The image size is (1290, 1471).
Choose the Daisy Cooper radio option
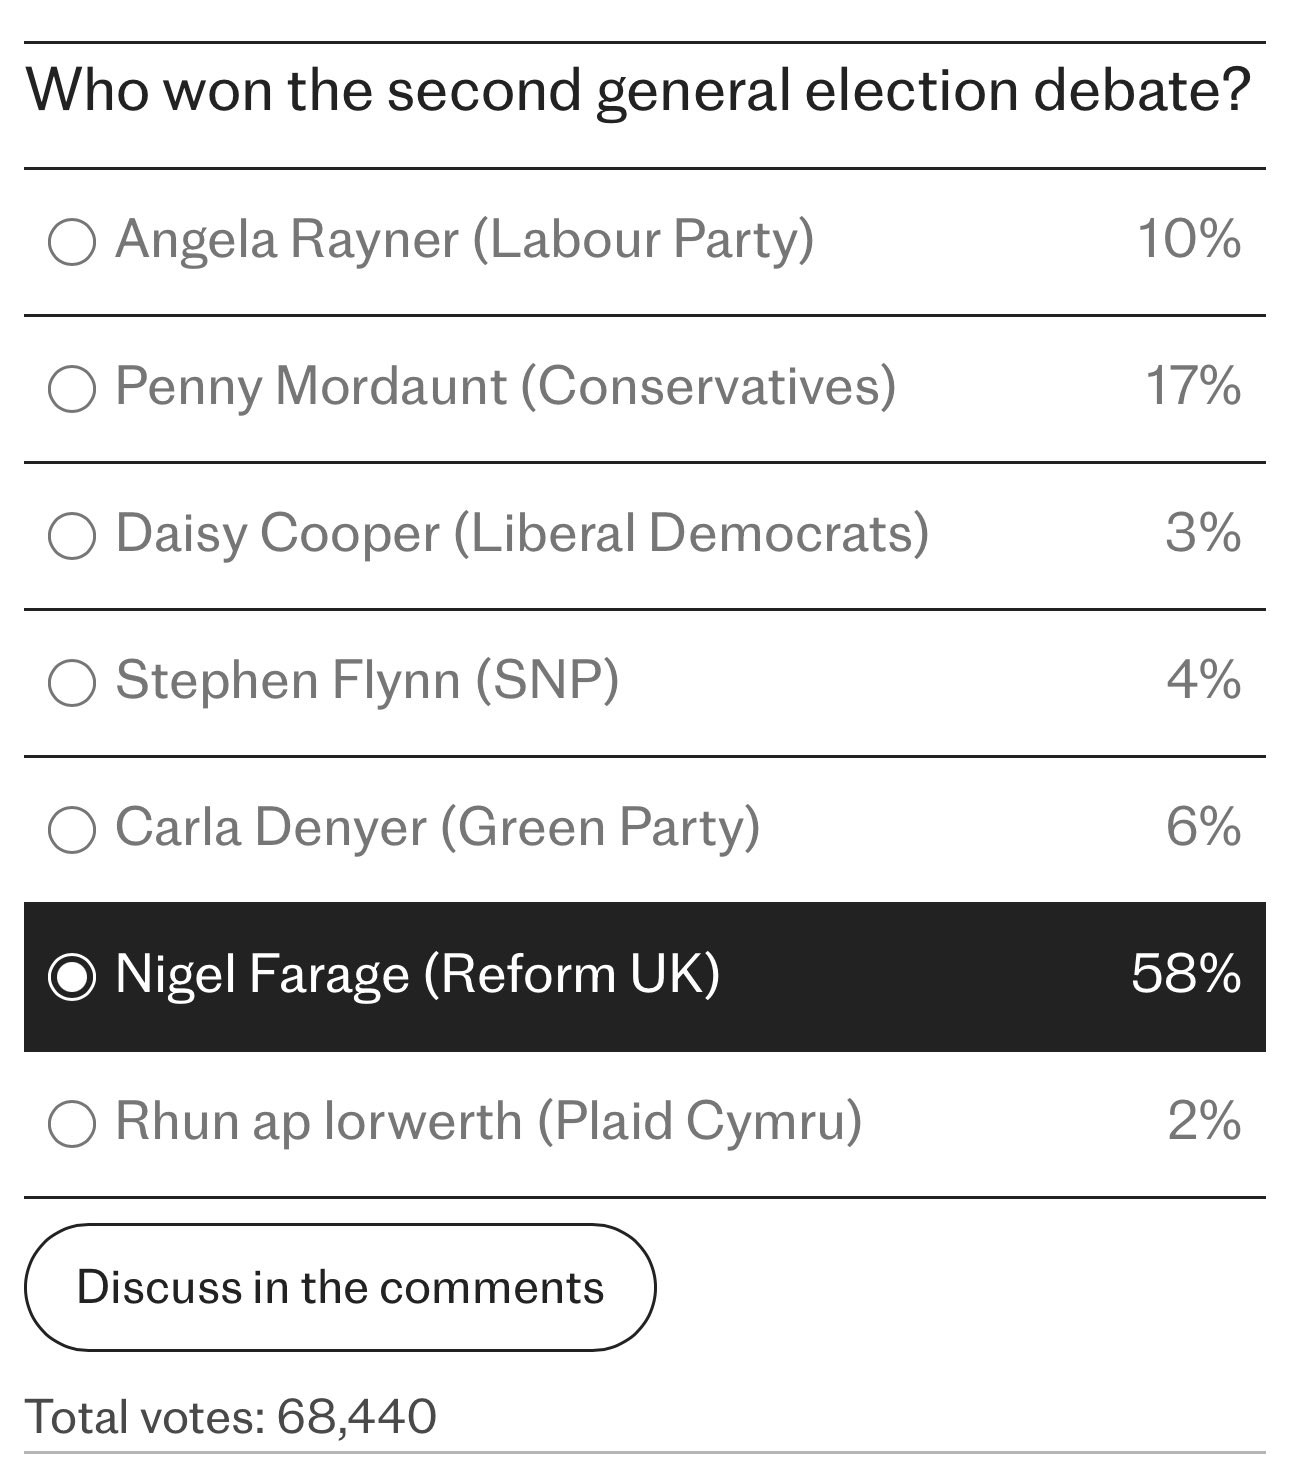(x=72, y=536)
